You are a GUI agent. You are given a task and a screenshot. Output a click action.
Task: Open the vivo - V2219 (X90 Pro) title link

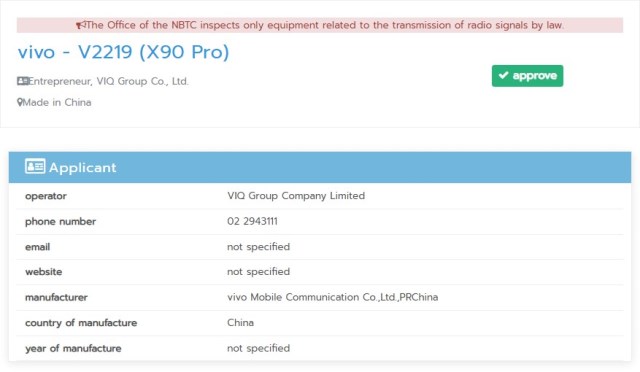123,52
